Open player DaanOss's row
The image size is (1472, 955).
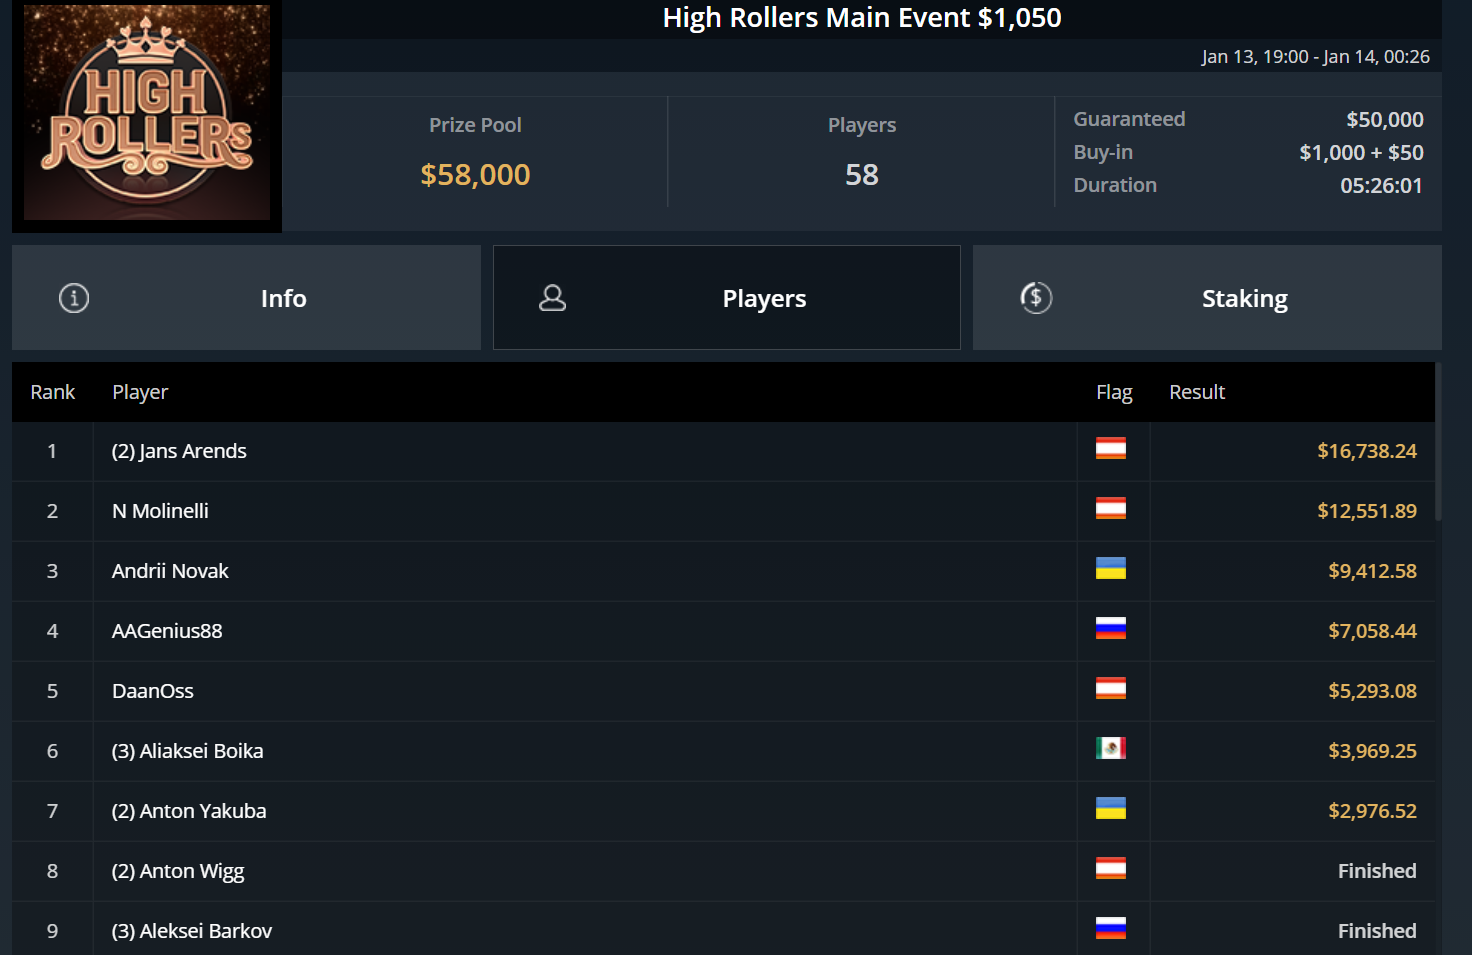pyautogui.click(x=723, y=691)
